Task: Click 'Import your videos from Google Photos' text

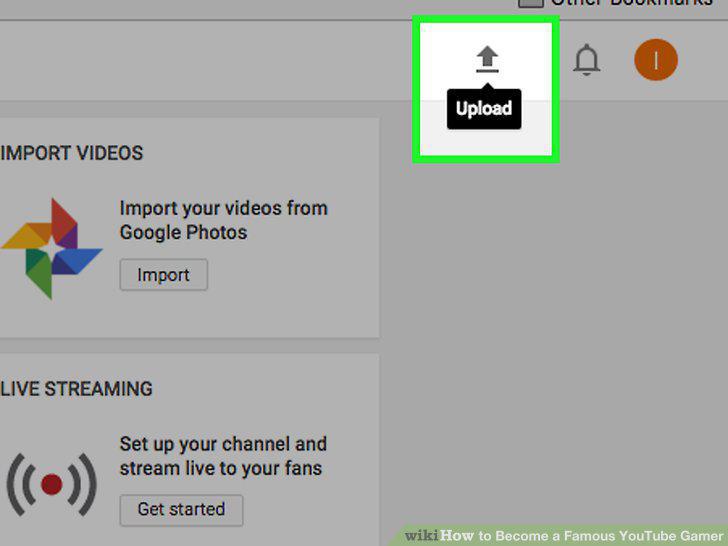Action: pyautogui.click(x=223, y=220)
